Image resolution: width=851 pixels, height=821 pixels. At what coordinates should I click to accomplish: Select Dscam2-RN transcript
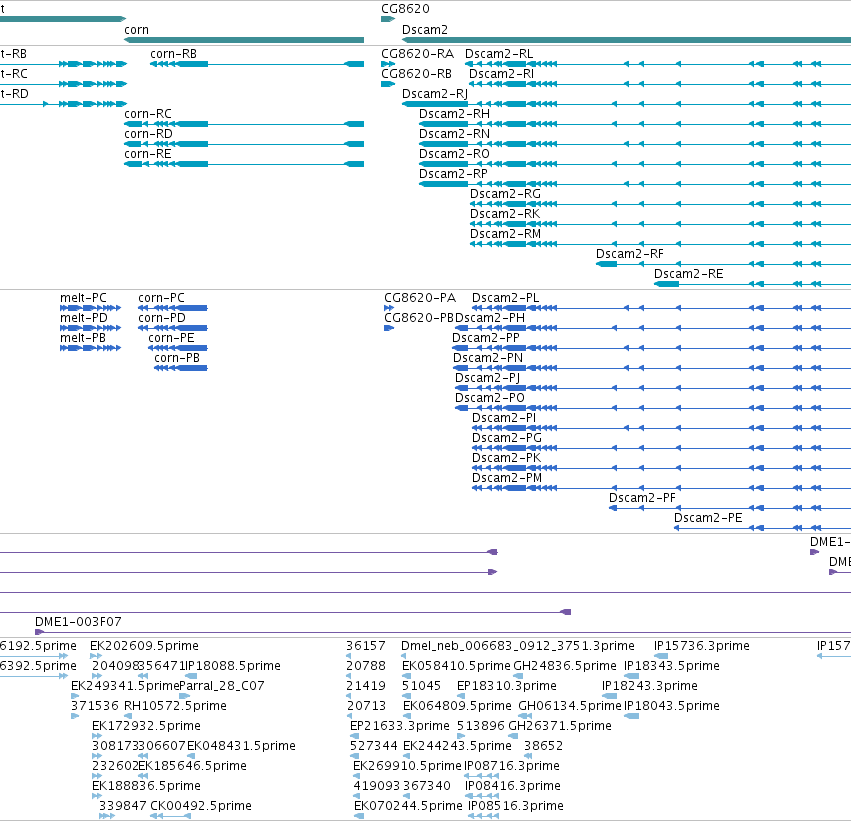454,134
